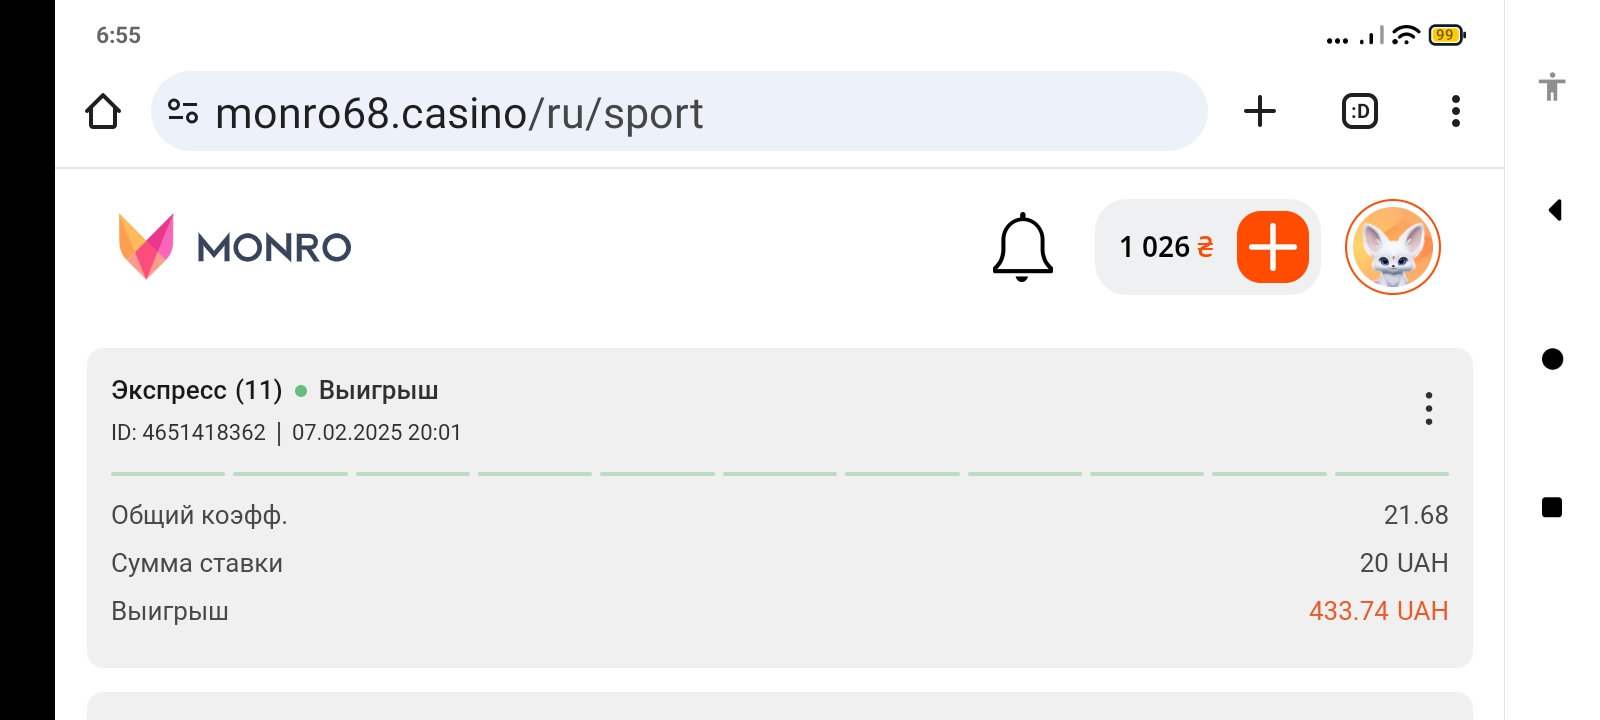Open a new browser tab
The height and width of the screenshot is (720, 1600).
coord(1260,111)
